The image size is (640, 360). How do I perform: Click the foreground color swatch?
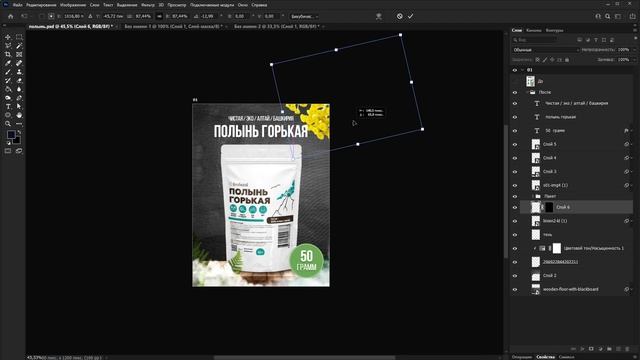(11, 135)
